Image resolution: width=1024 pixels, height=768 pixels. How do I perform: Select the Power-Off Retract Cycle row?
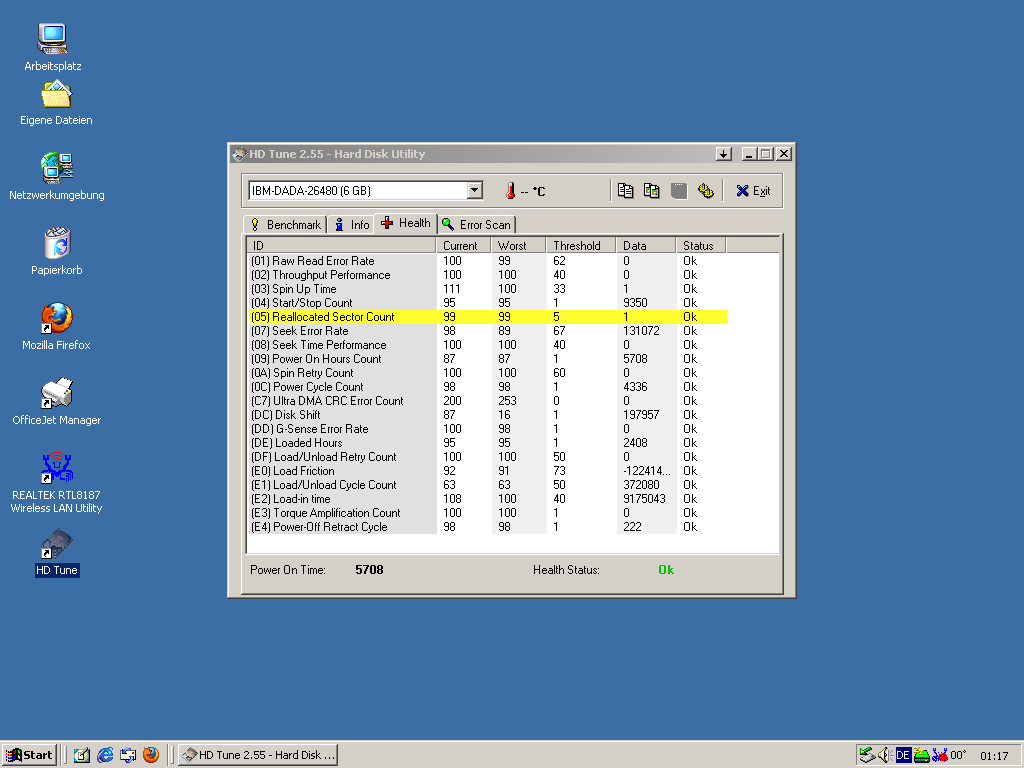tap(487, 527)
